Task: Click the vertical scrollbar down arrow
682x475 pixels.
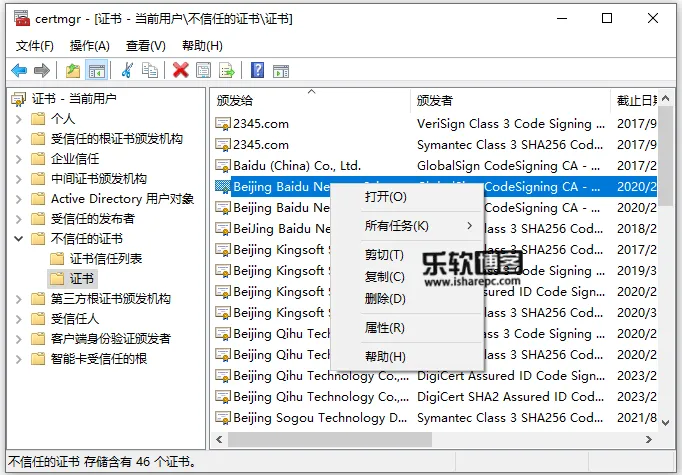Action: 665,422
